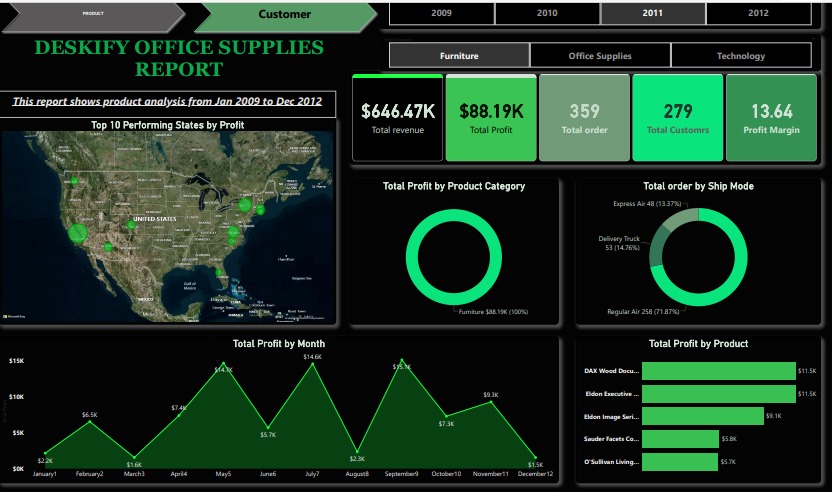832x498 pixels.
Task: Click the May $14.3K data point
Action: 223,364
